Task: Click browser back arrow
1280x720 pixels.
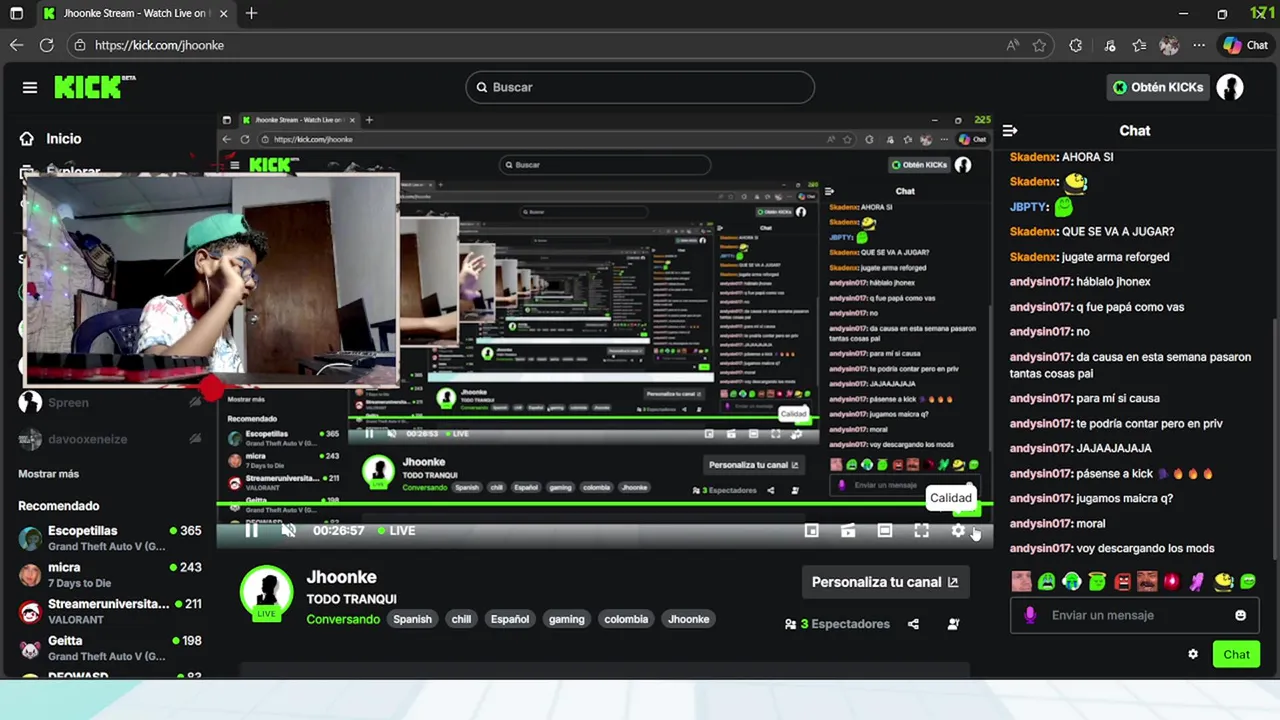Action: pos(16,45)
